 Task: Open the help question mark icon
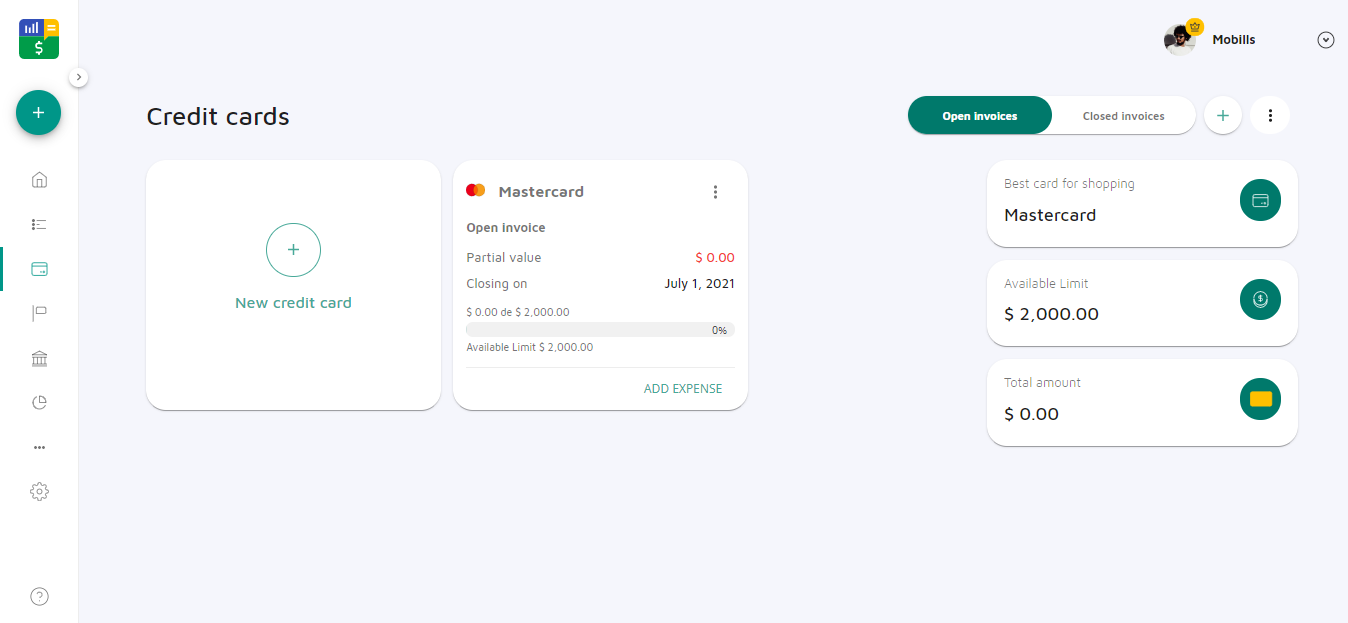coord(39,597)
